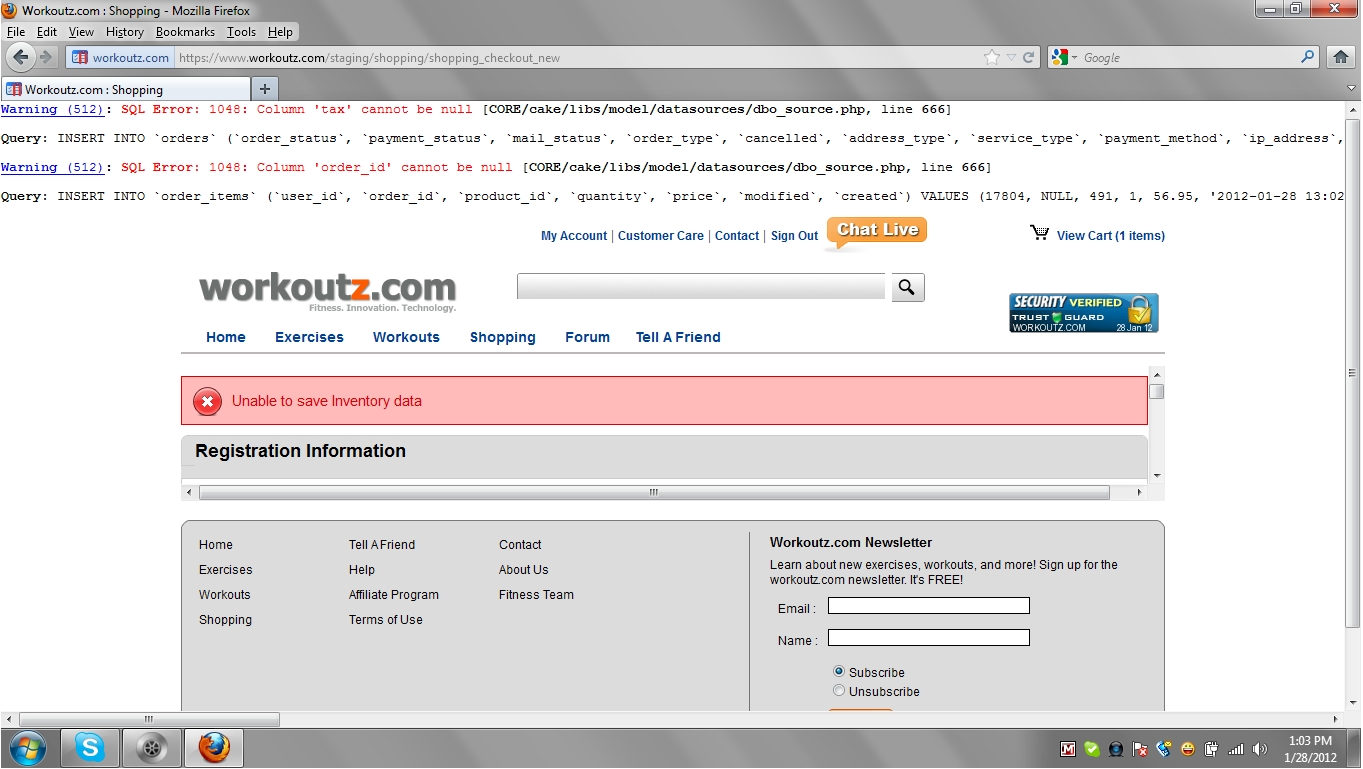Click the inner frame scroll-down arrow
The width and height of the screenshot is (1363, 769).
click(1156, 476)
